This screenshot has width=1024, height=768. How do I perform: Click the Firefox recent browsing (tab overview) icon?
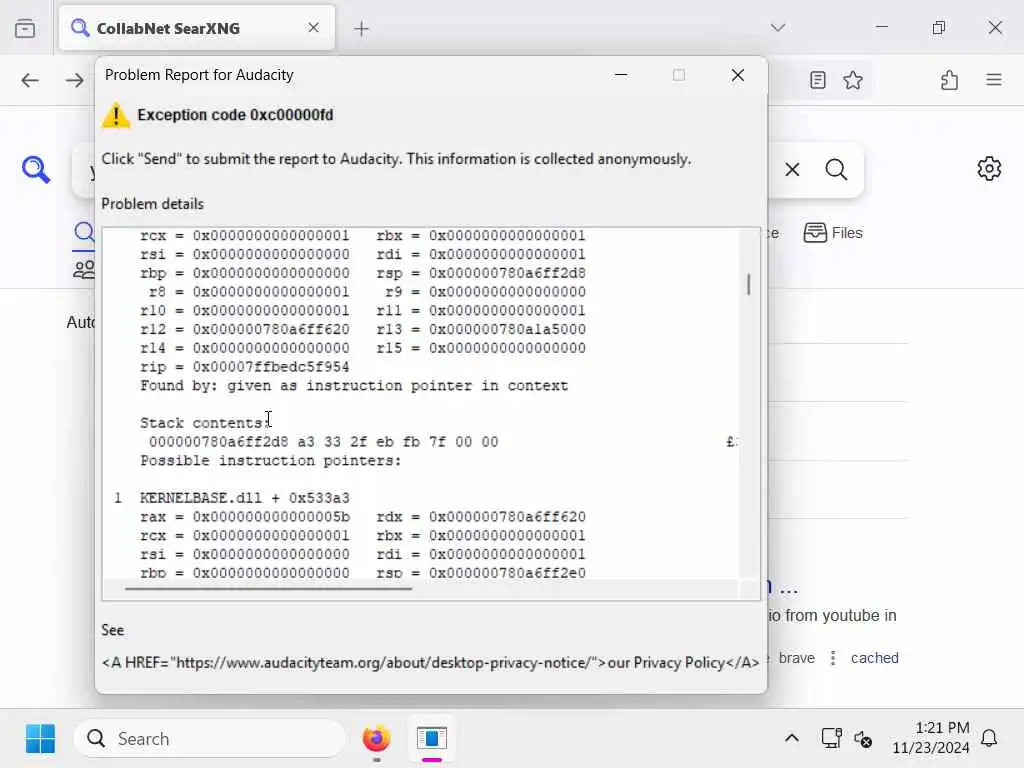click(x=25, y=29)
